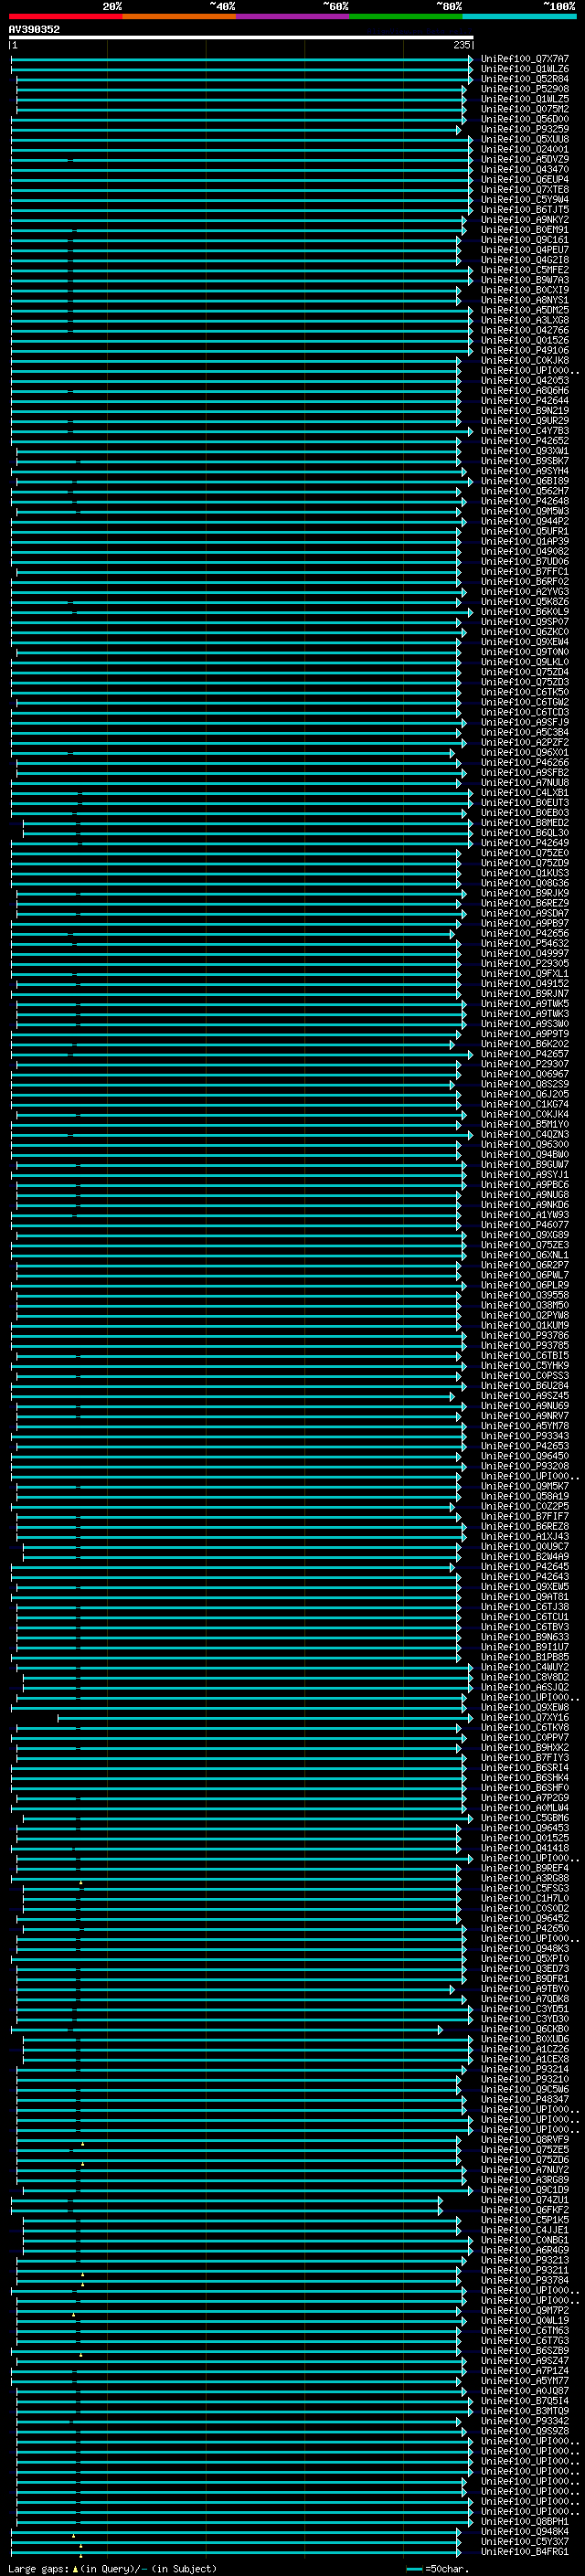The width and height of the screenshot is (585, 2576).
Task: Click the orange ~40% identity legend segment
Action: click(179, 16)
